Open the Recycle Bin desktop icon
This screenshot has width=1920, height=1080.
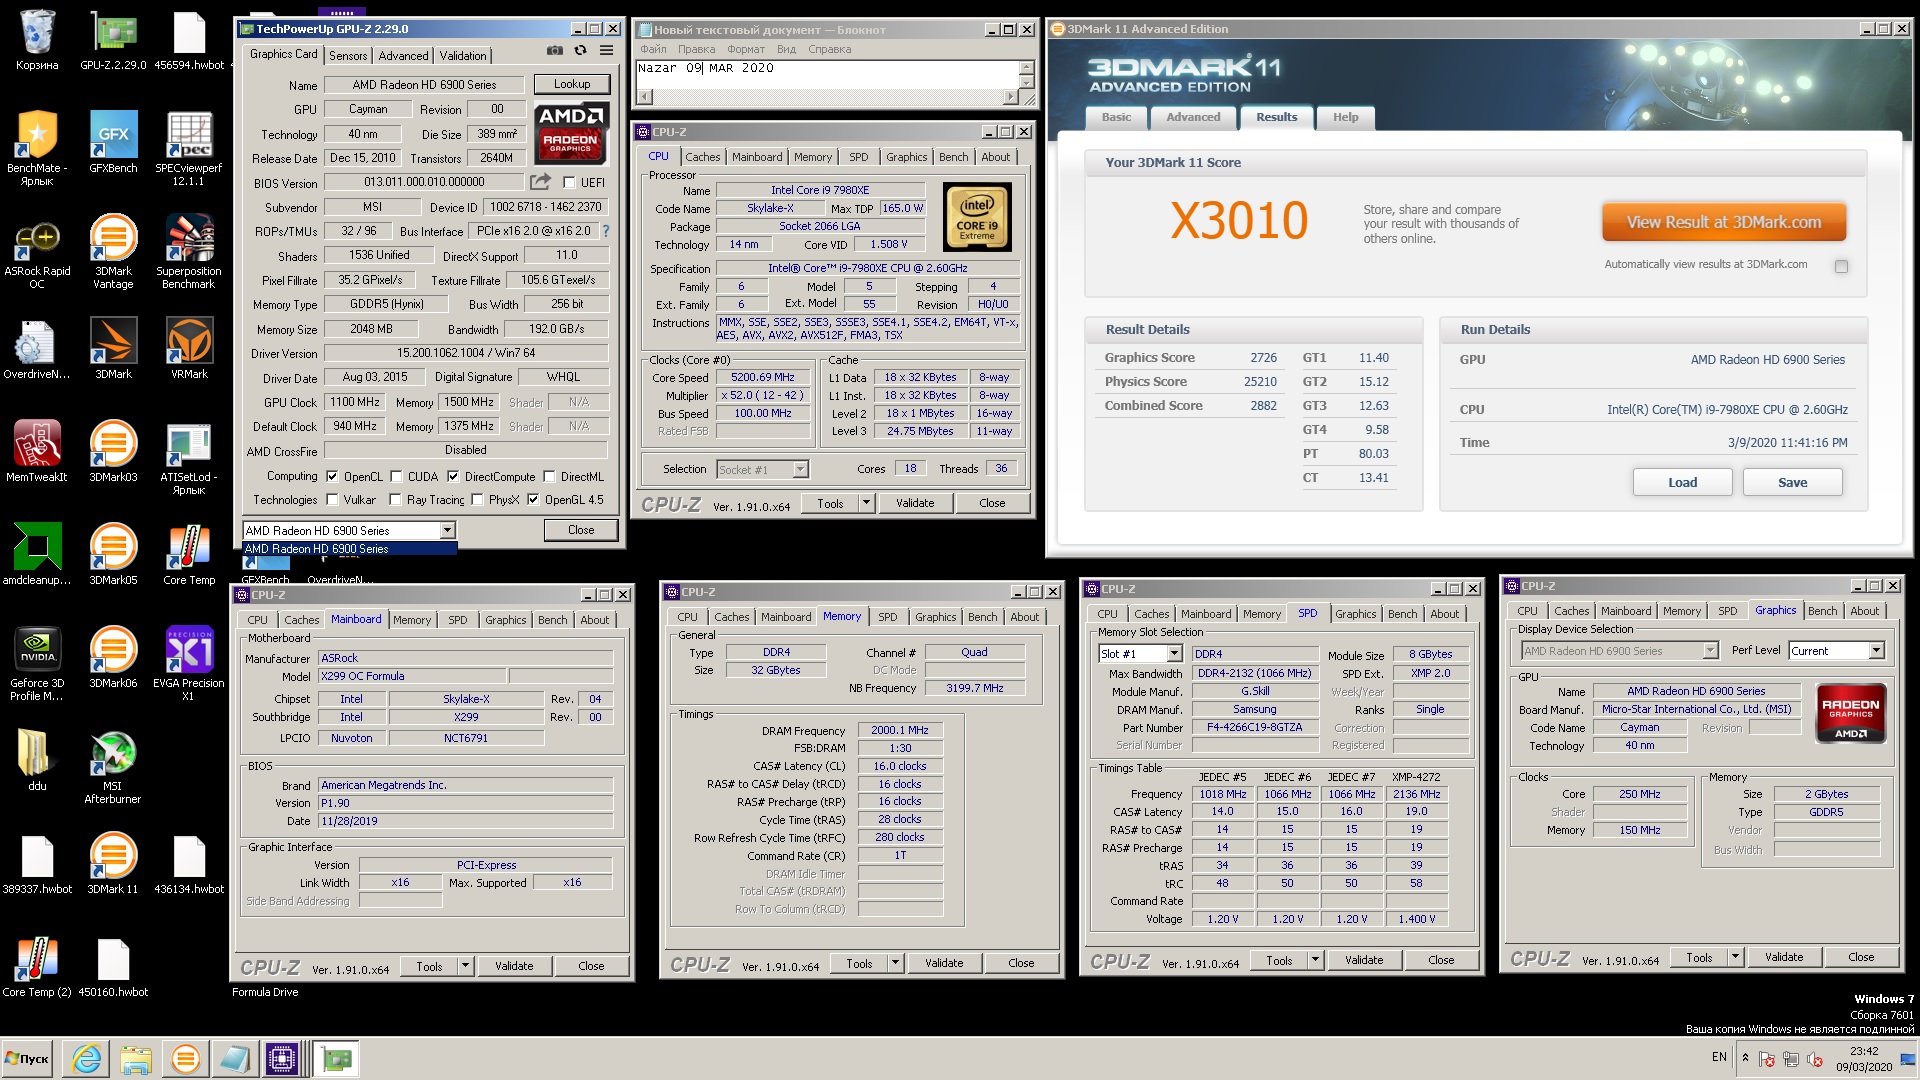point(37,40)
